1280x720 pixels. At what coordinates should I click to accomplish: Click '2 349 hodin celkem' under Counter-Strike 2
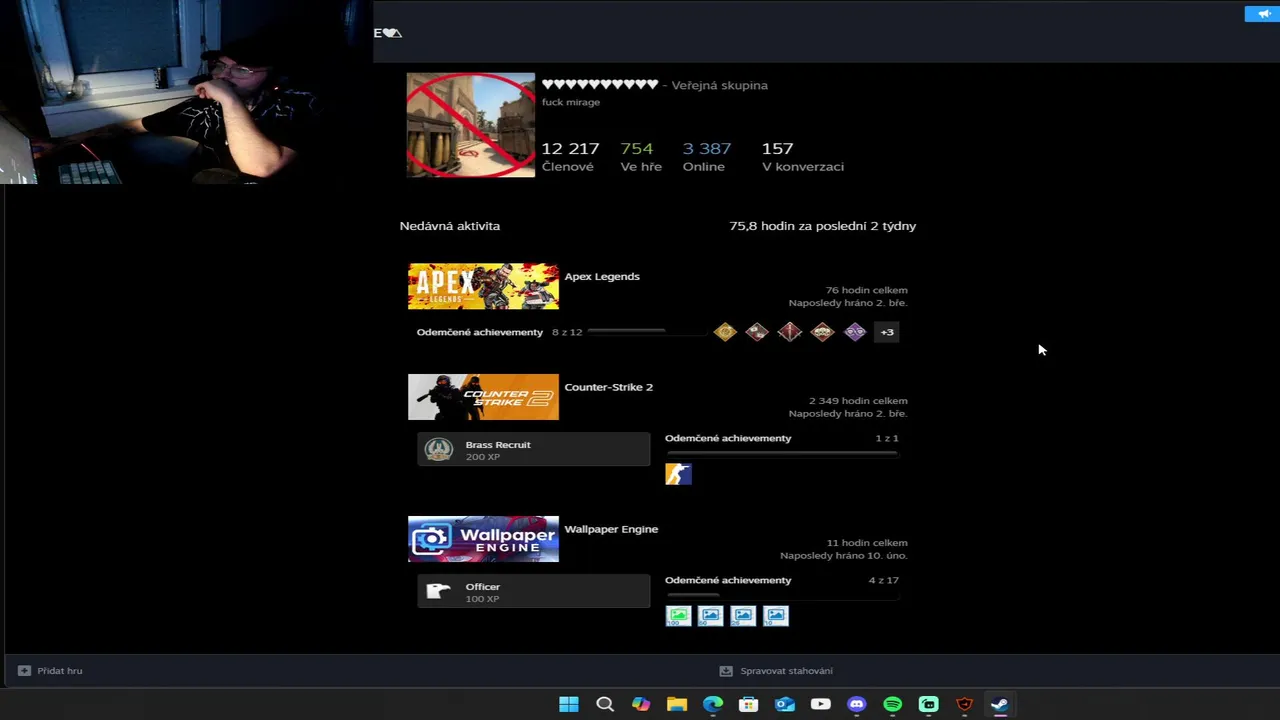click(858, 401)
